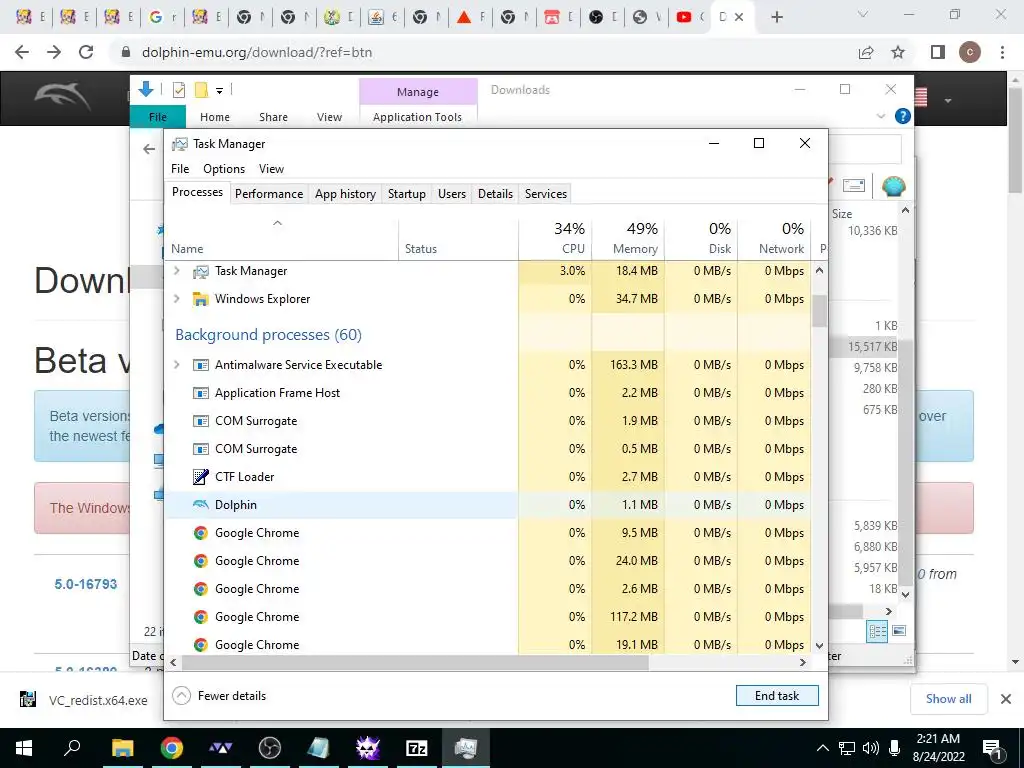
Task: Open the Share tab in File Explorer
Action: pos(273,117)
